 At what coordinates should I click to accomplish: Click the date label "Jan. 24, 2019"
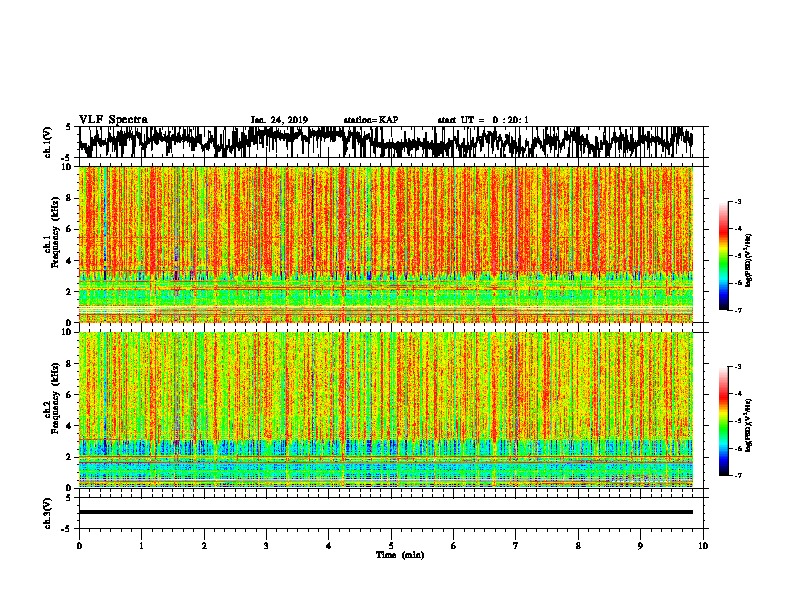pyautogui.click(x=279, y=120)
